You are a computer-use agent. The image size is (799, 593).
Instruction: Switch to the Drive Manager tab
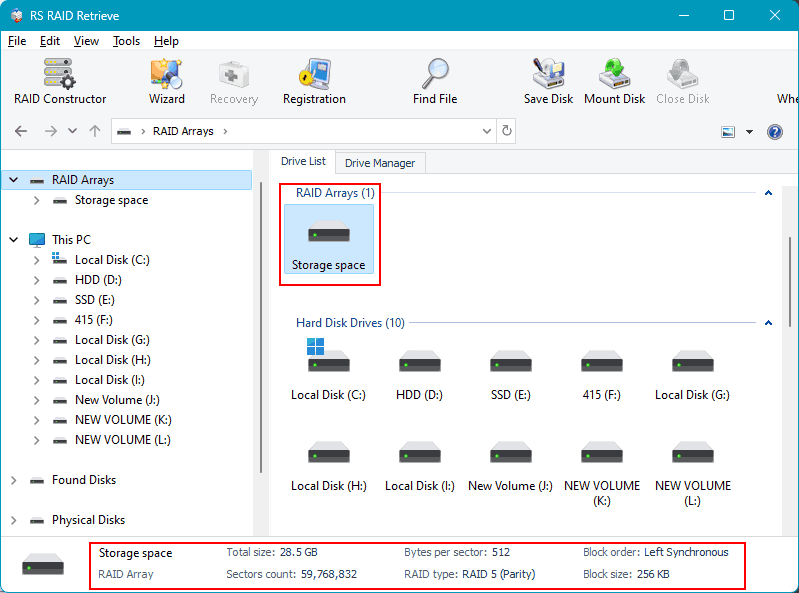[379, 162]
